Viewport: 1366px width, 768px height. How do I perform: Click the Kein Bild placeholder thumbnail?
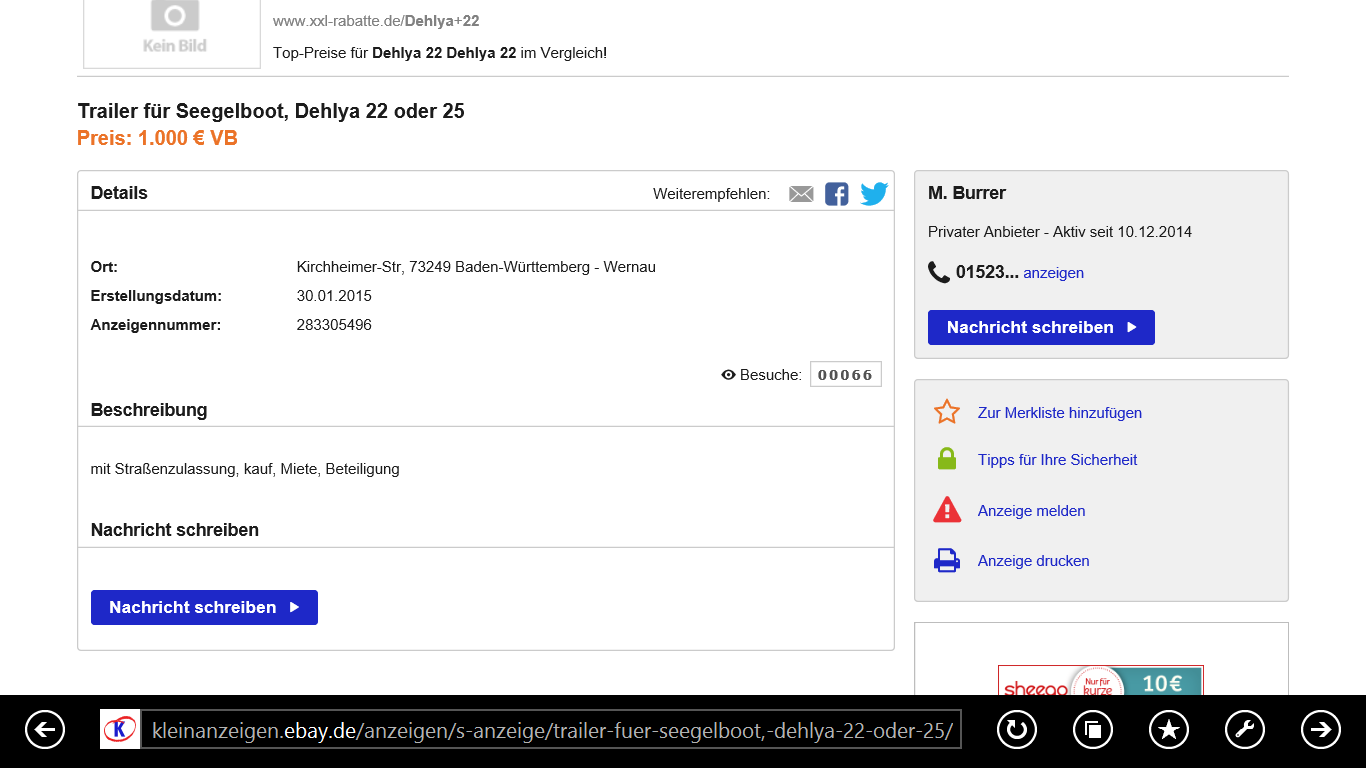click(x=172, y=32)
